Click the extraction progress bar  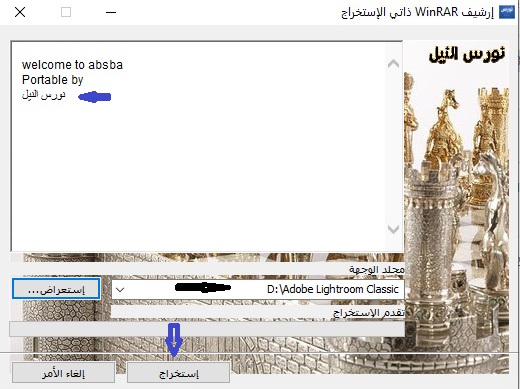207,329
